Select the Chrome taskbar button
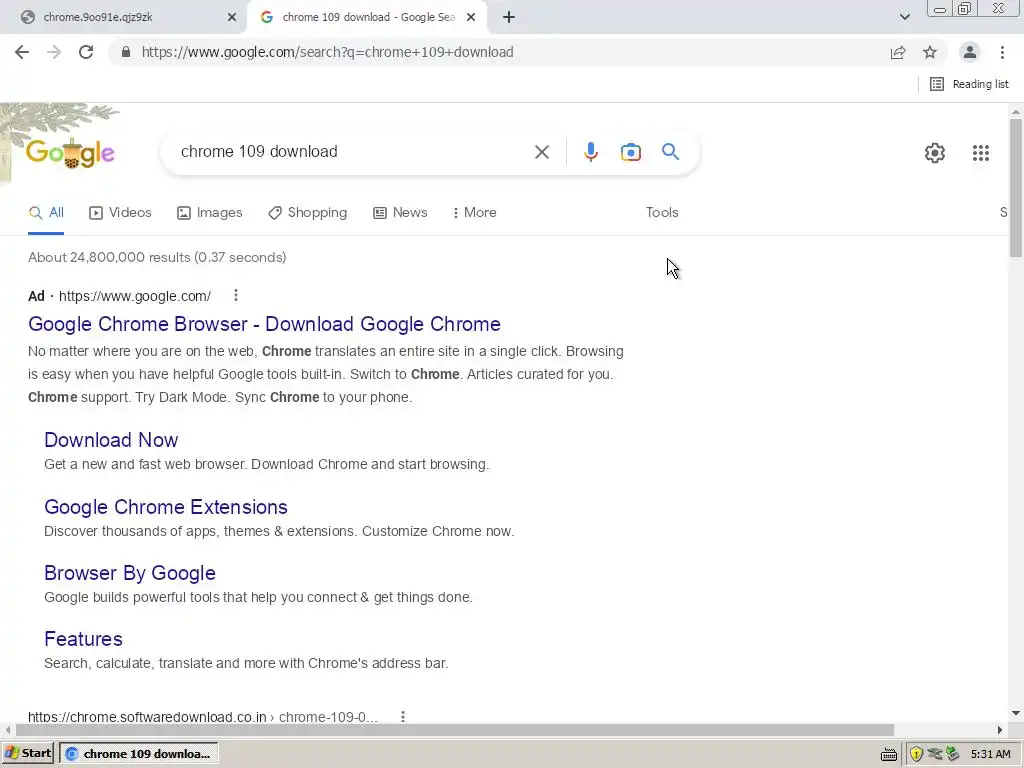 pos(139,754)
